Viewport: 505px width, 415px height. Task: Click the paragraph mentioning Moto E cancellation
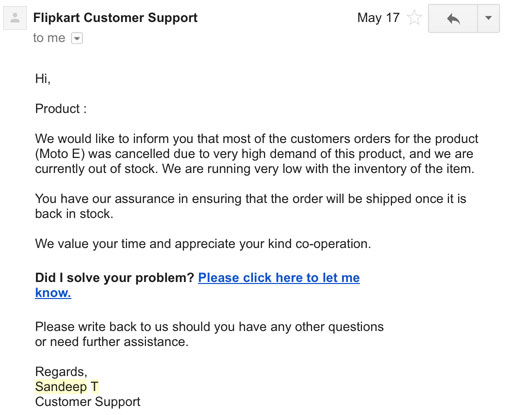(257, 154)
